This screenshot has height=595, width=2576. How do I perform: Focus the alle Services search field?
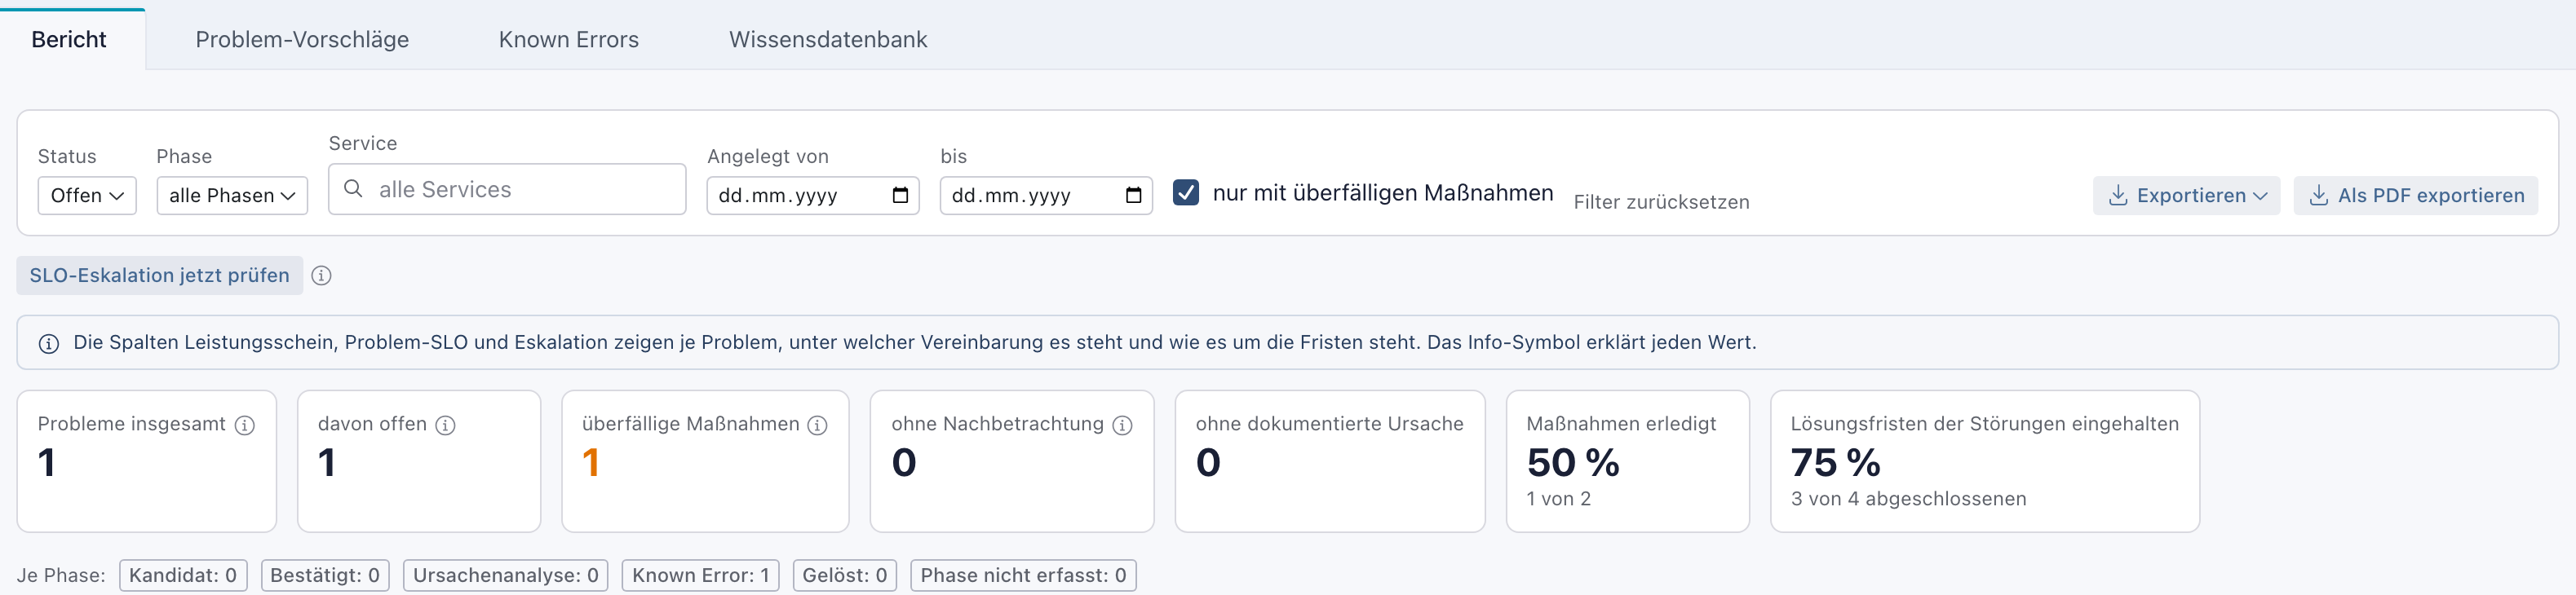click(x=507, y=189)
